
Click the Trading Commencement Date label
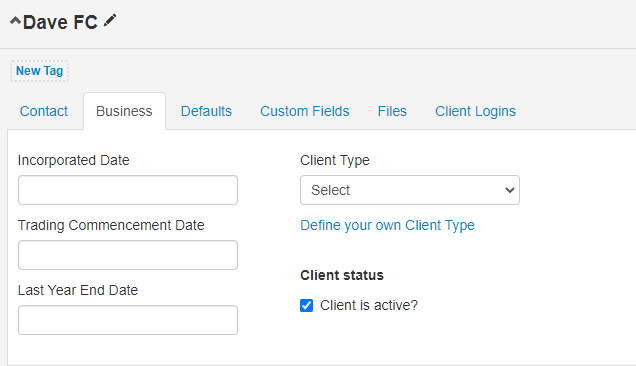(111, 225)
